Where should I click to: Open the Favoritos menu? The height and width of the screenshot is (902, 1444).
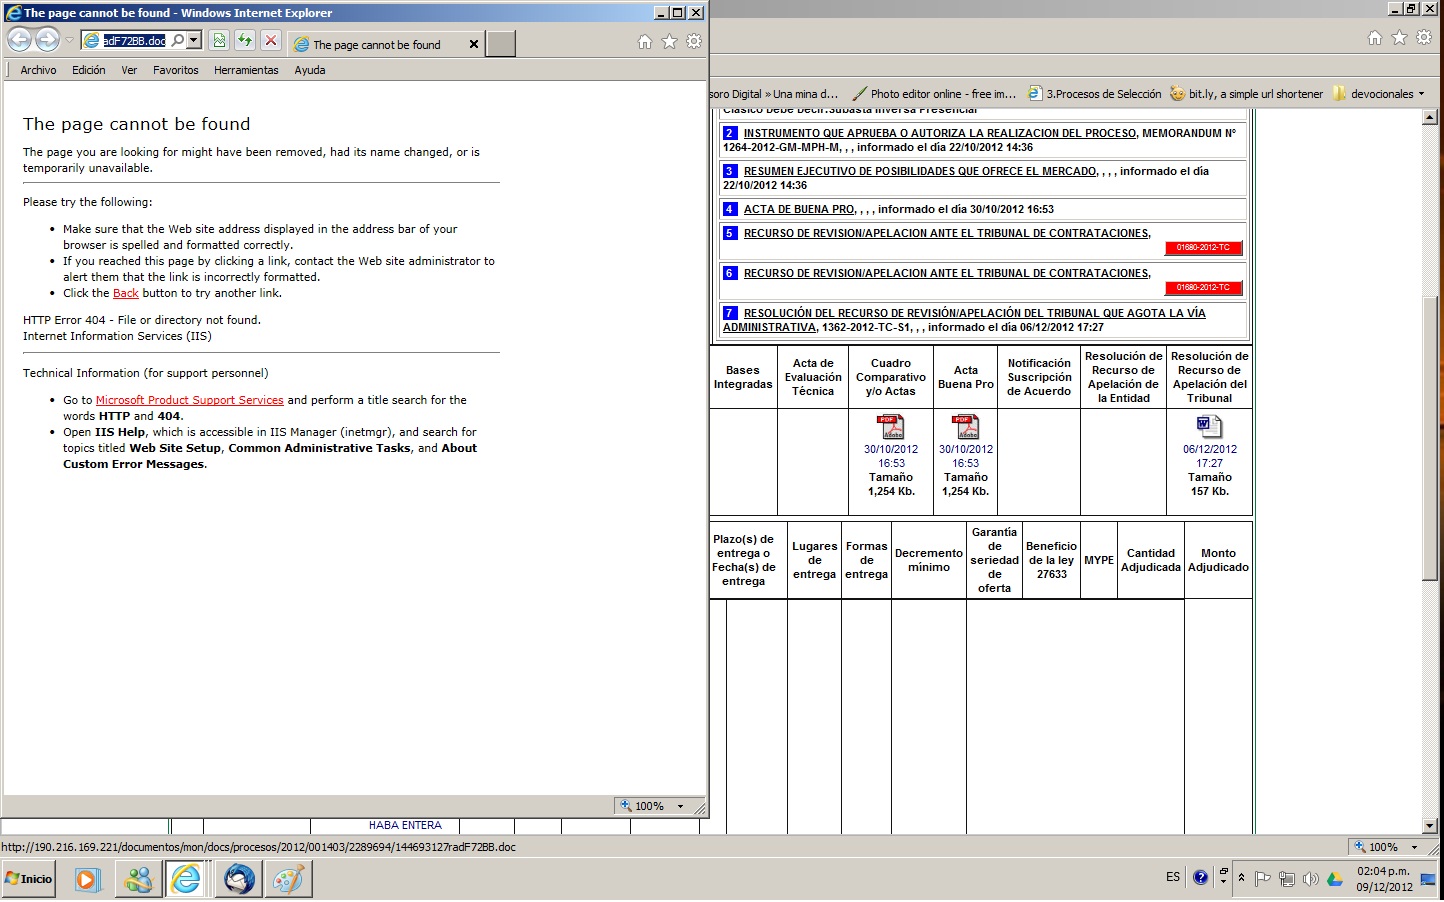click(175, 70)
